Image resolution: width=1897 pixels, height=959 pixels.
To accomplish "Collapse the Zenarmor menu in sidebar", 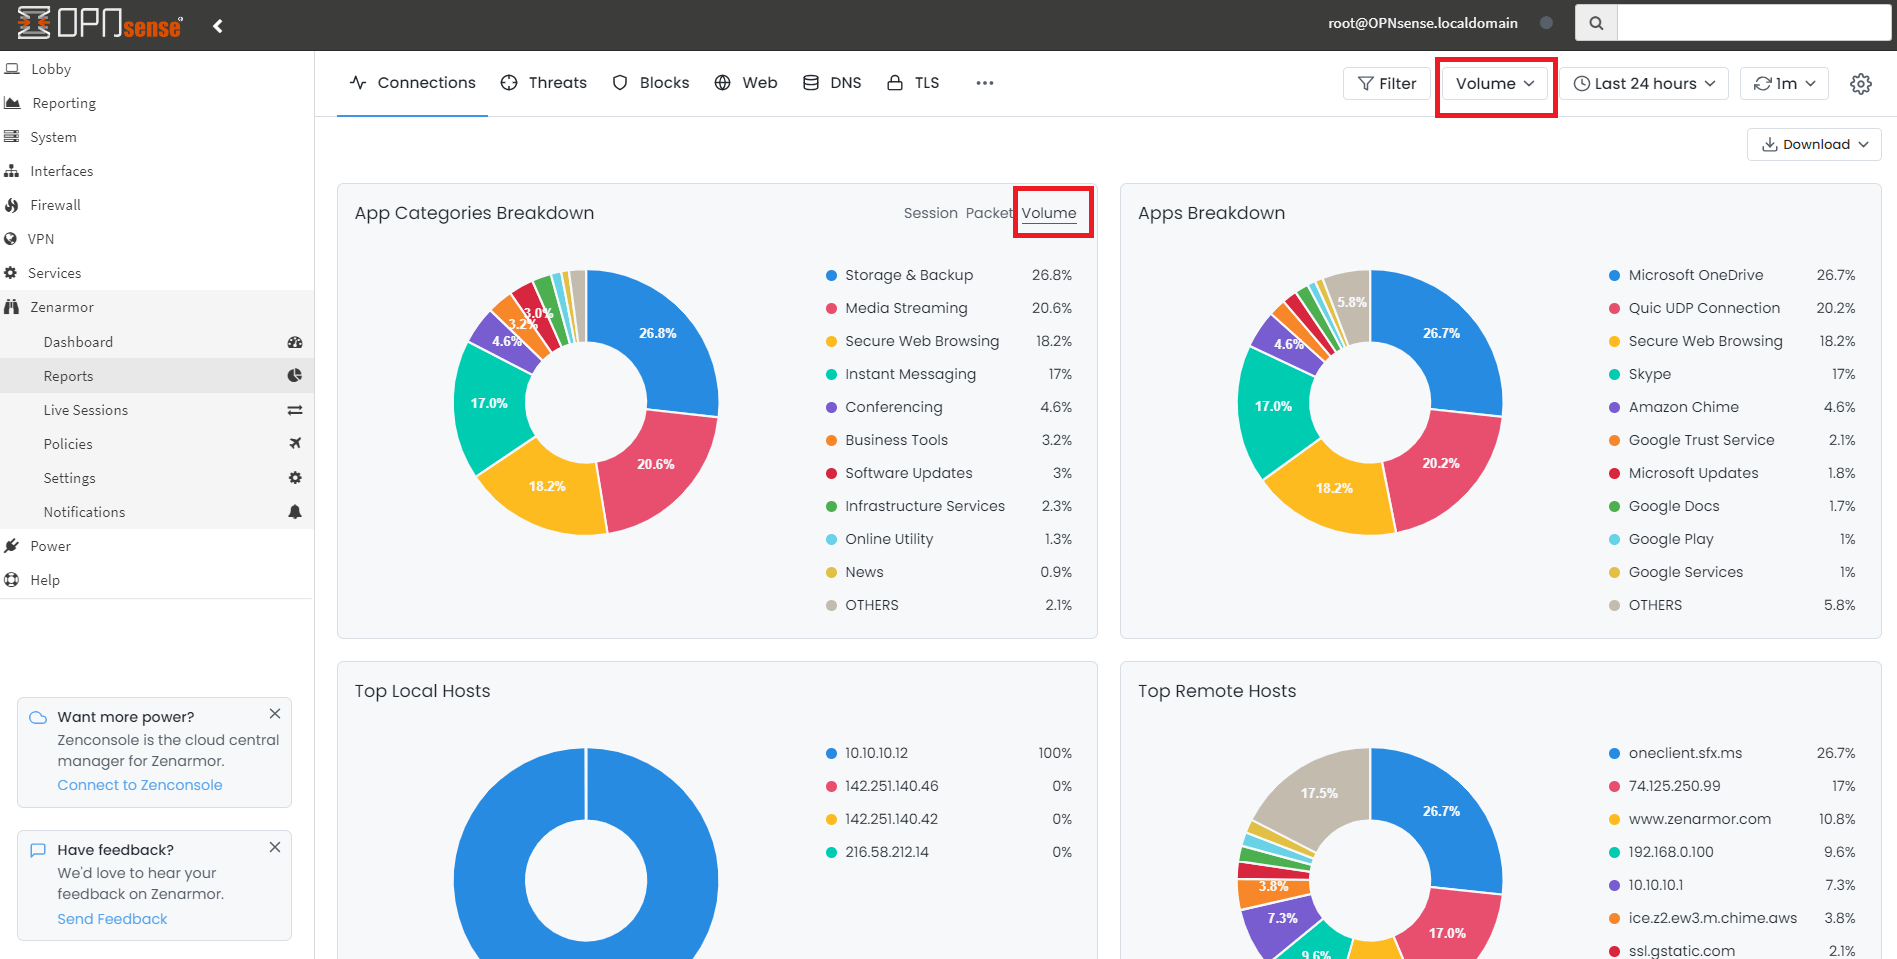I will pos(157,307).
